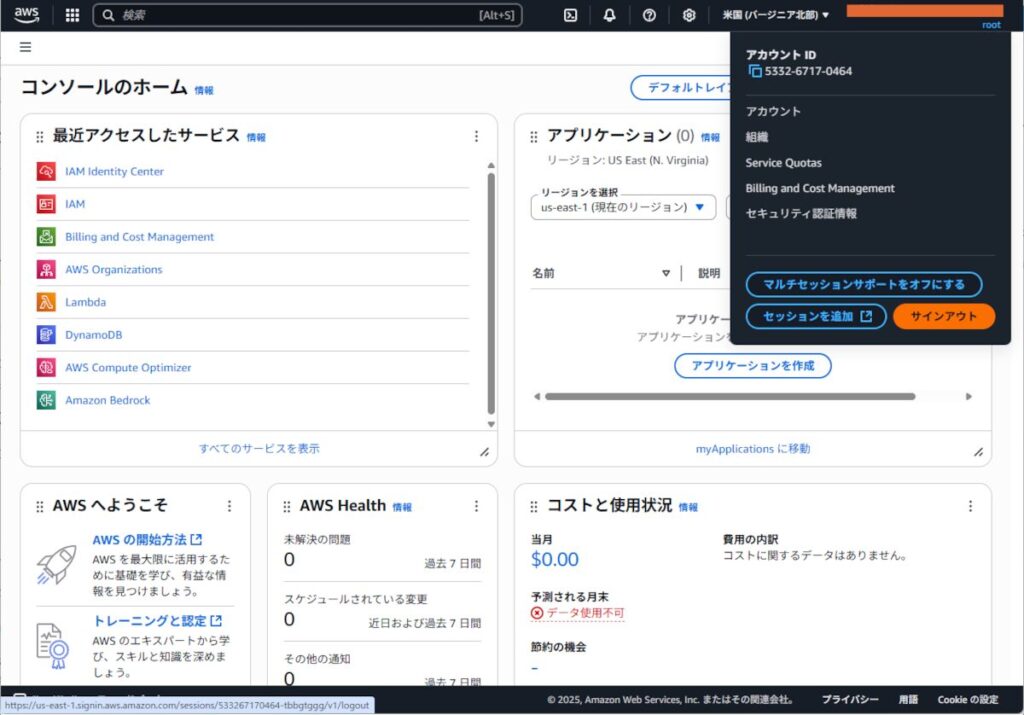The height and width of the screenshot is (715, 1024).
Task: Click the Lambda service icon
Action: [46, 302]
